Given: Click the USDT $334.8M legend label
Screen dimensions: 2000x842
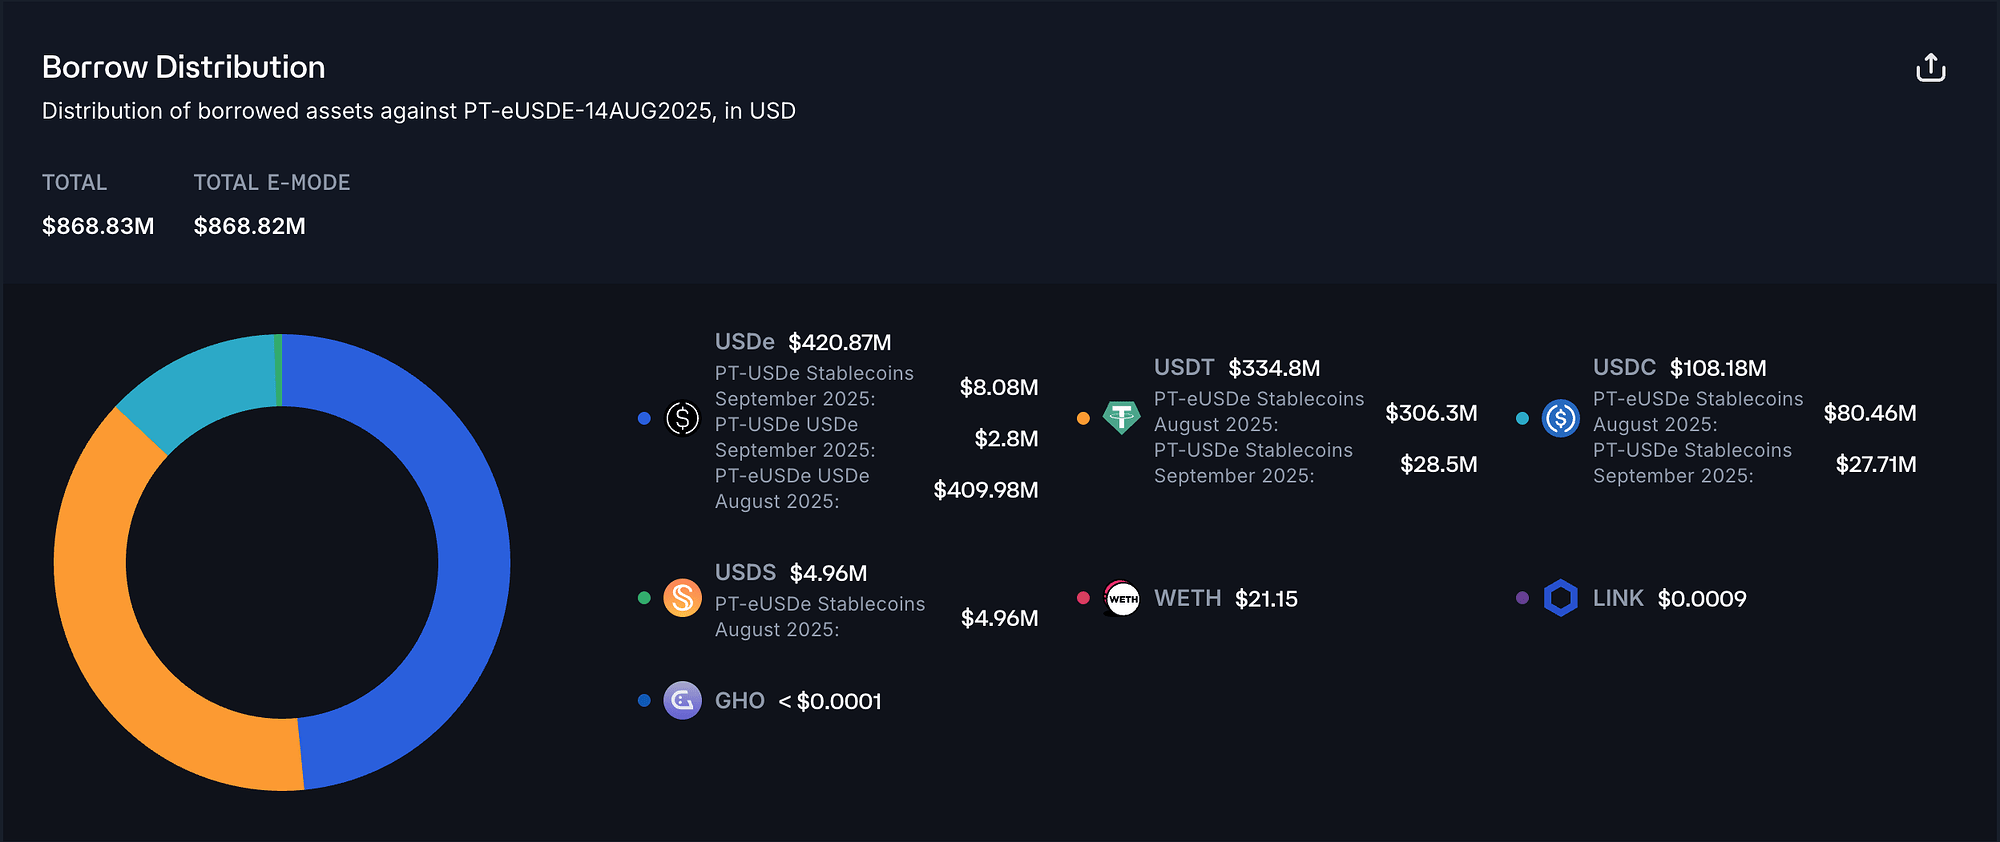Looking at the screenshot, I should pyautogui.click(x=1236, y=368).
